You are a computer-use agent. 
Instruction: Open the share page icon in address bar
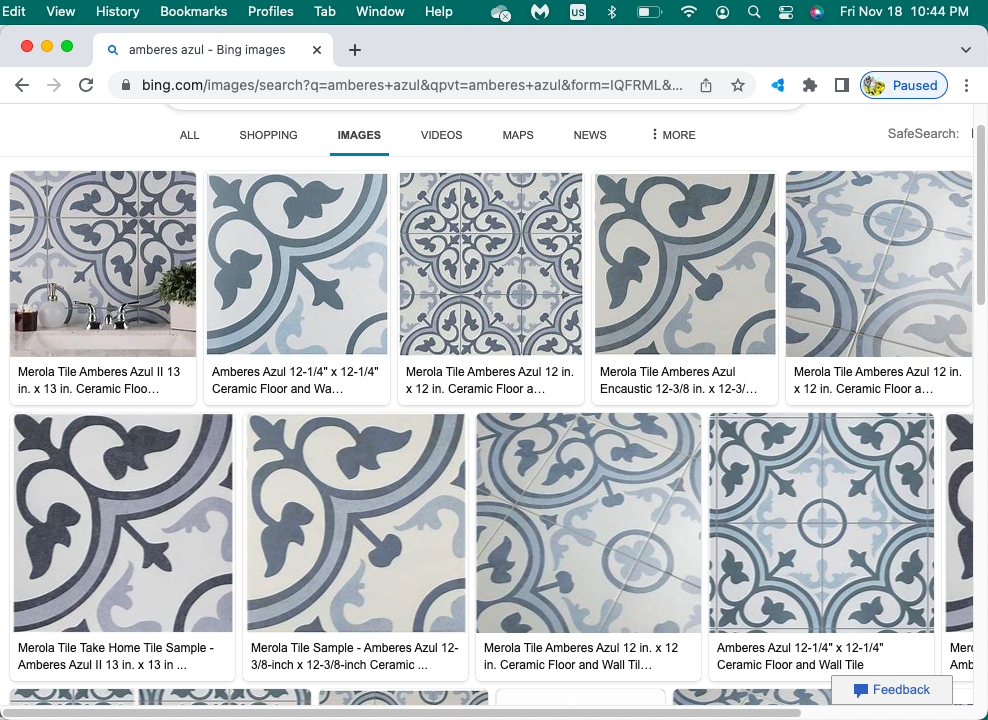(x=706, y=85)
